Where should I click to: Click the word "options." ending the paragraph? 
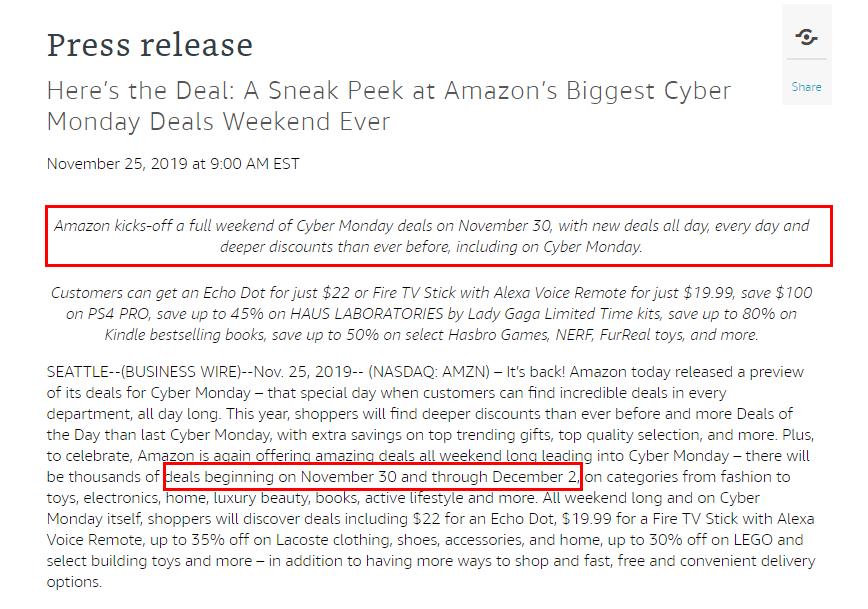[x=74, y=582]
